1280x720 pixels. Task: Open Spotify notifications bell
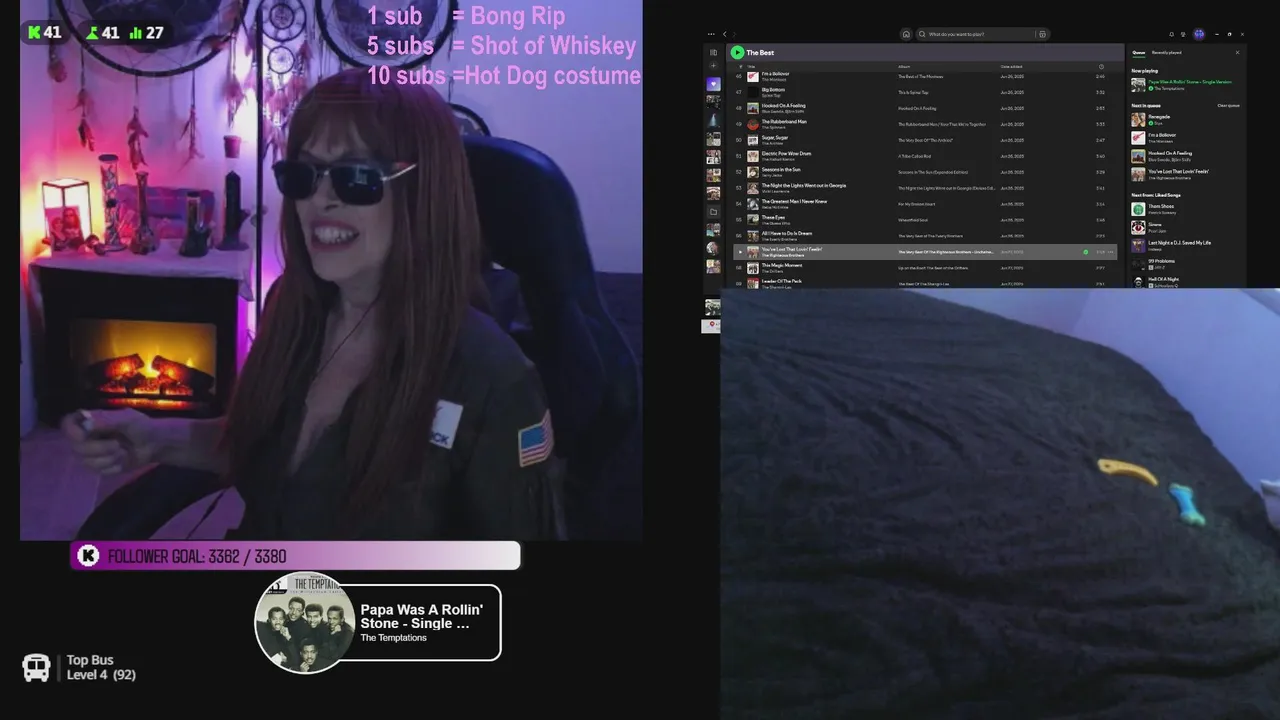[x=1172, y=34]
